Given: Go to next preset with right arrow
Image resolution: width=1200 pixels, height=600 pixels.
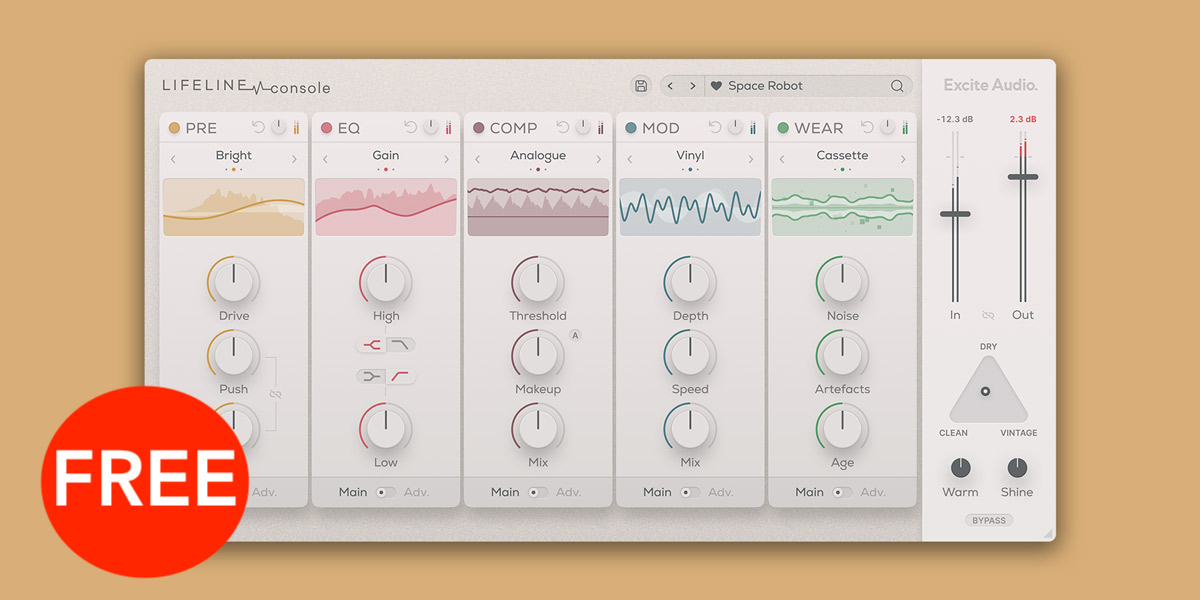Looking at the screenshot, I should click(692, 86).
